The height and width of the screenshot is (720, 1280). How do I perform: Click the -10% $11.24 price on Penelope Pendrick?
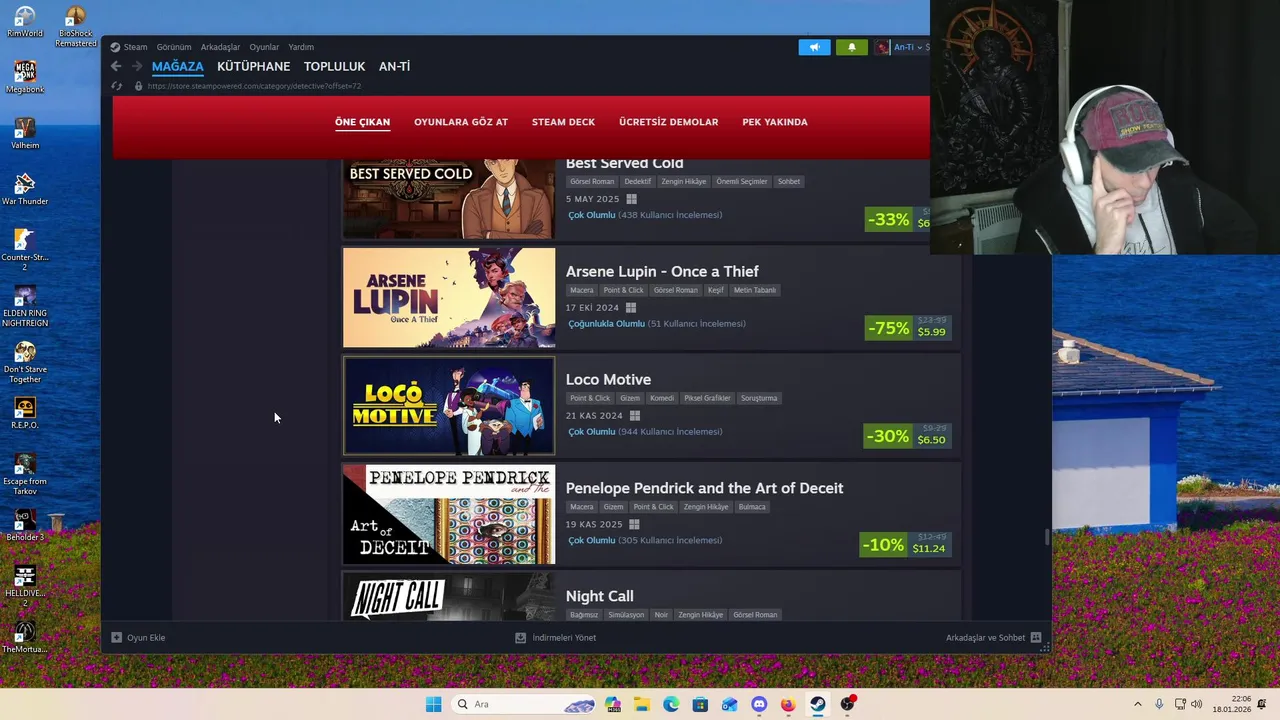click(x=905, y=545)
